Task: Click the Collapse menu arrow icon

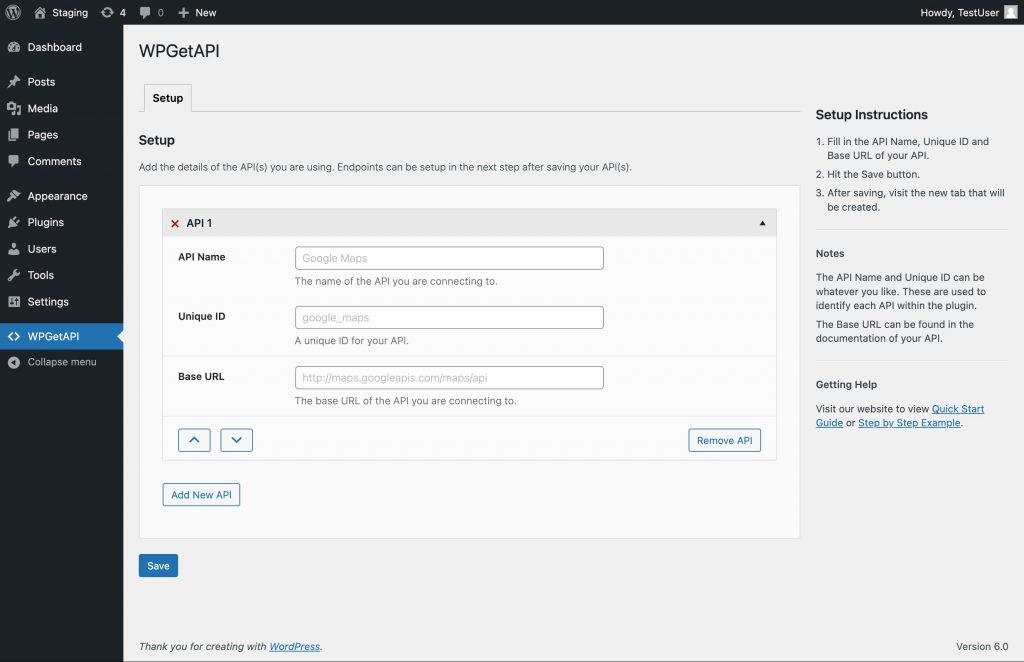Action: [14, 362]
